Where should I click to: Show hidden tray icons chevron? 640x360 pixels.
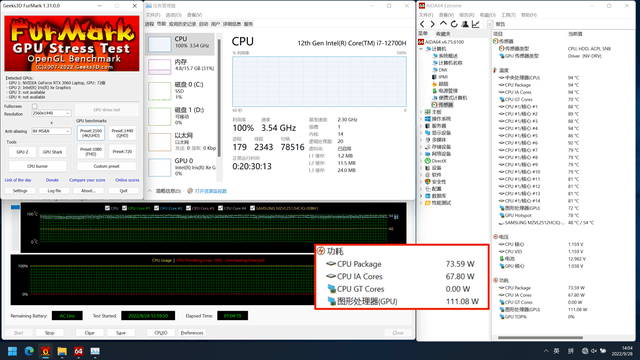click(546, 351)
